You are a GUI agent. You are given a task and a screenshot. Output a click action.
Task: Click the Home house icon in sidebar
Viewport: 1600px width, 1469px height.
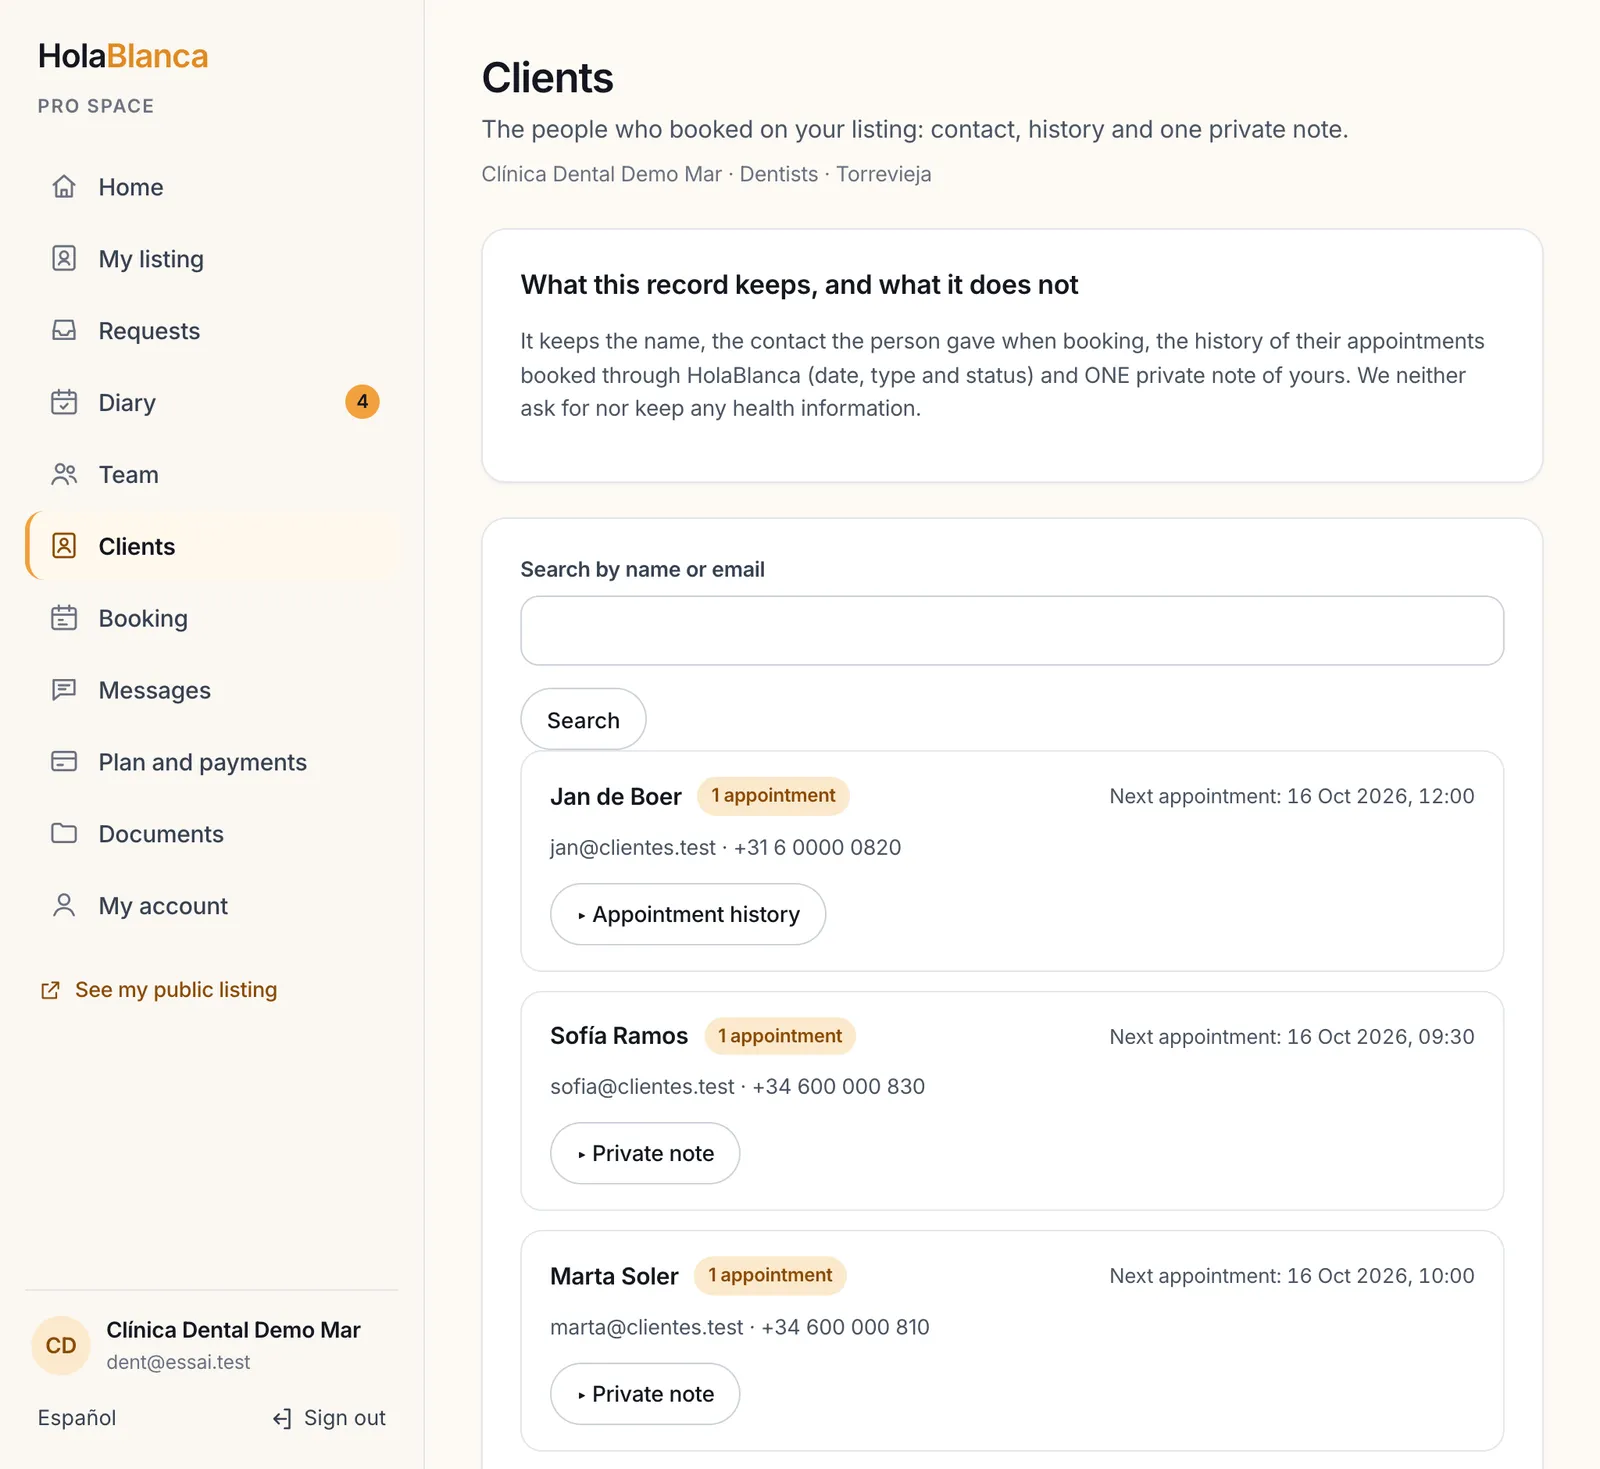(x=64, y=187)
